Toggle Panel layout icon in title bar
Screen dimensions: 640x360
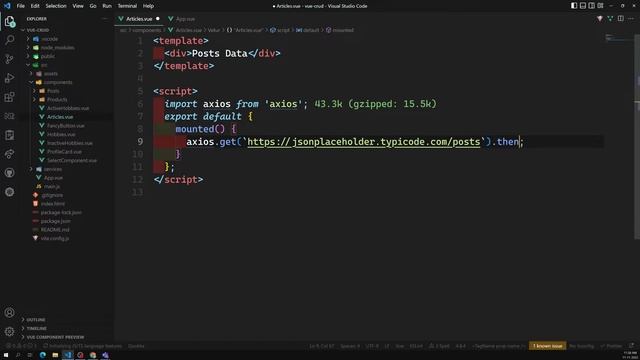click(583, 6)
